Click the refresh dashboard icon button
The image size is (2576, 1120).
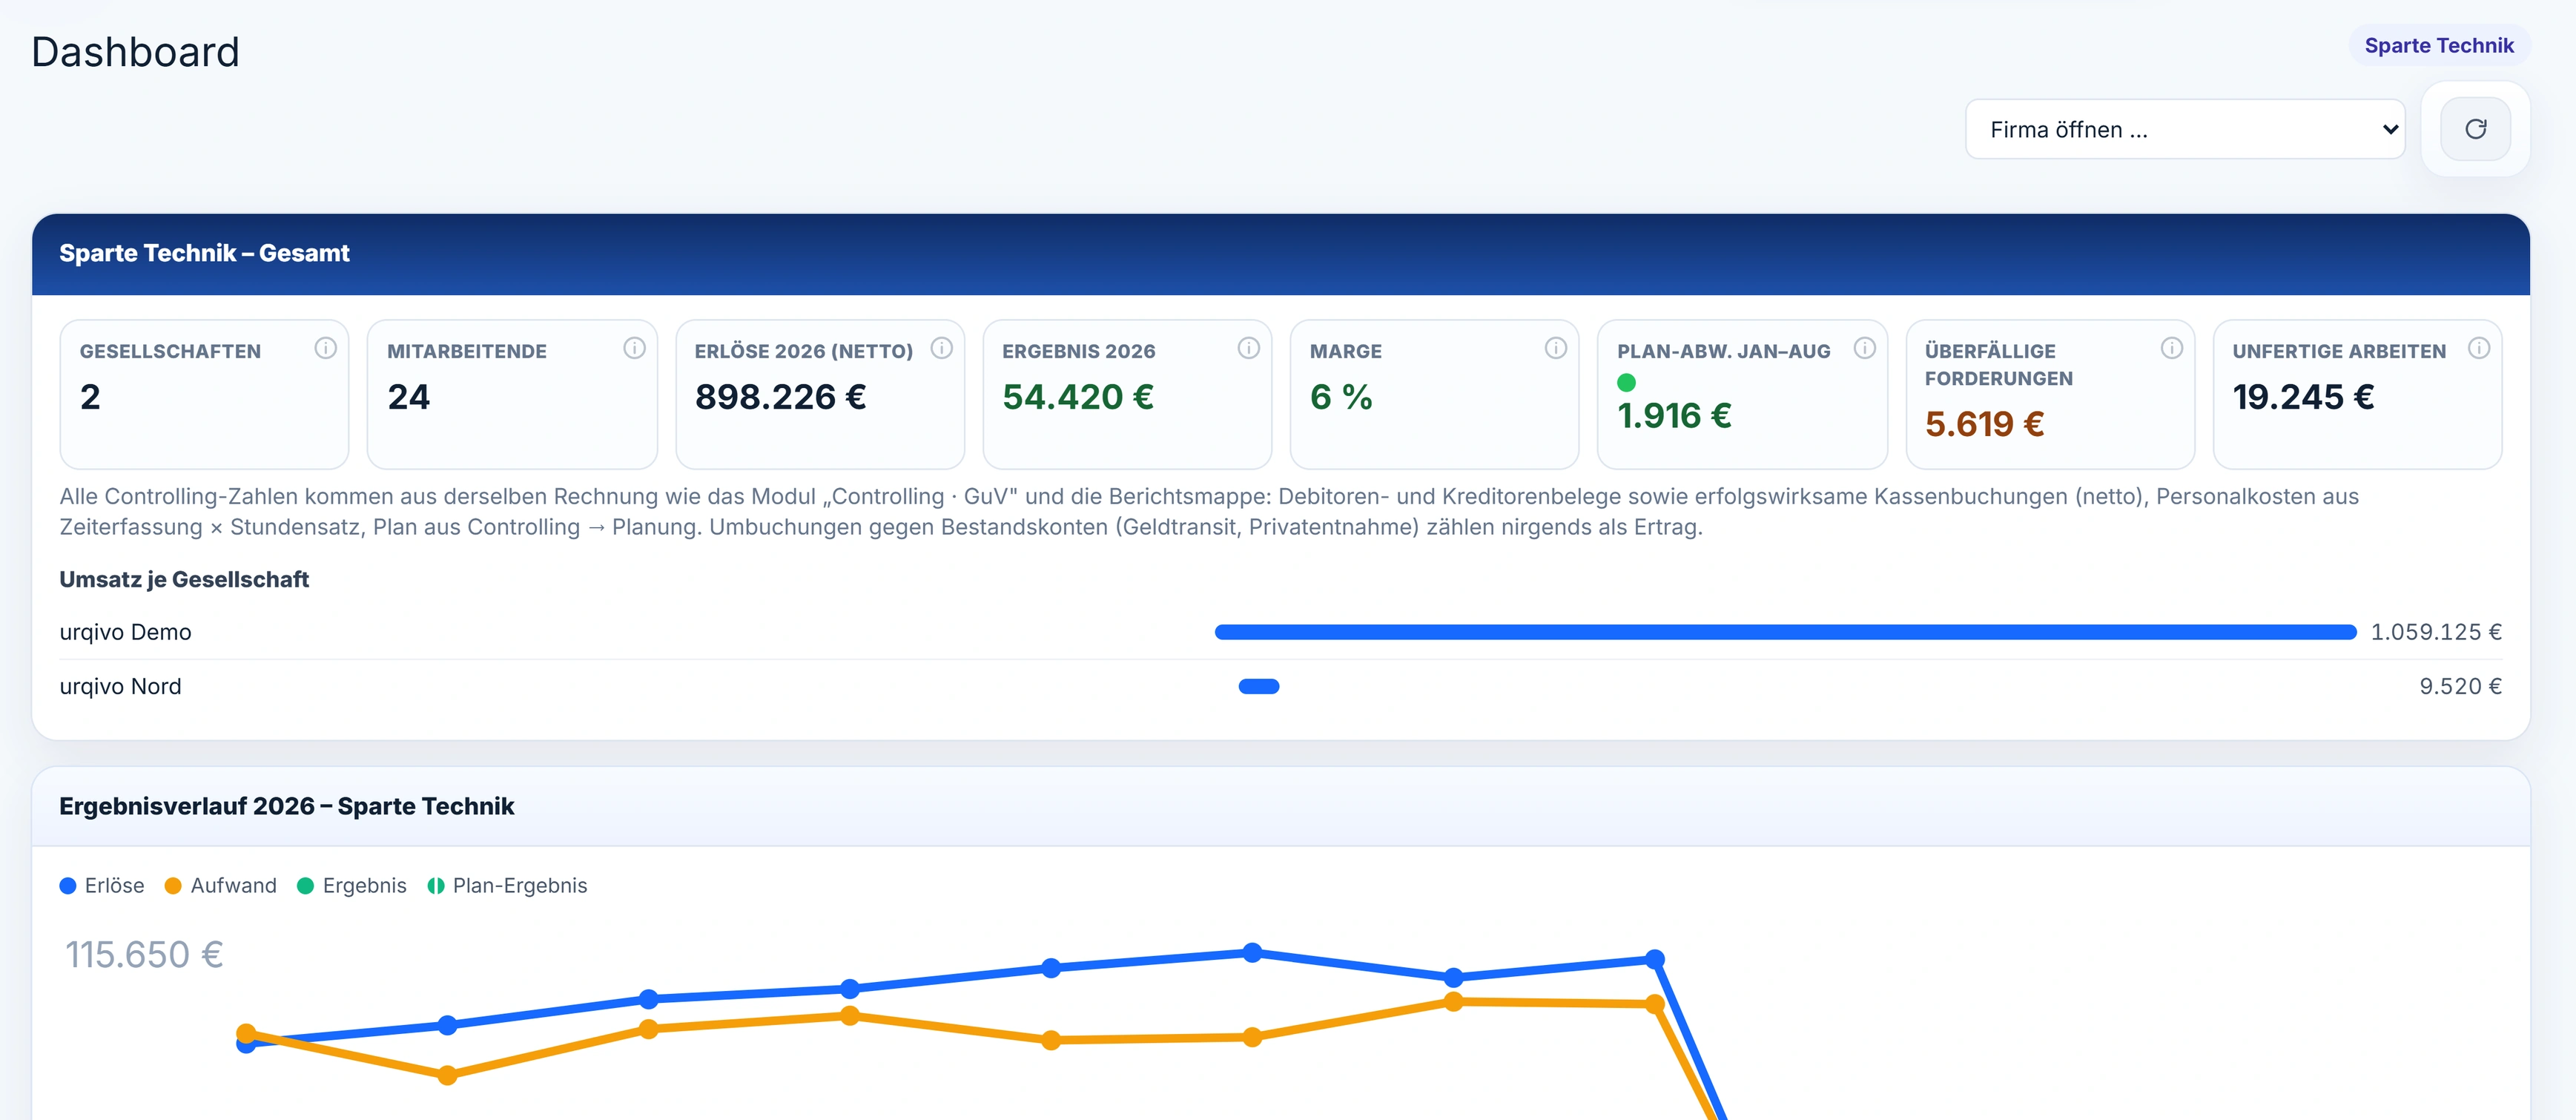[x=2475, y=129]
